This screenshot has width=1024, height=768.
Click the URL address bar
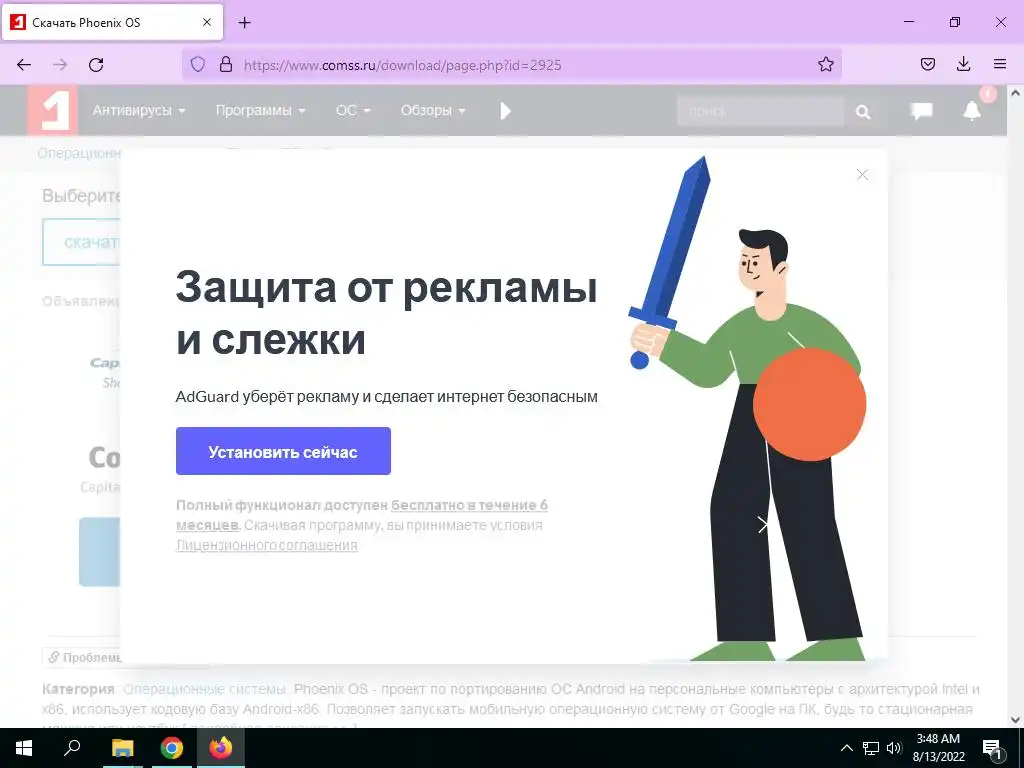point(512,65)
